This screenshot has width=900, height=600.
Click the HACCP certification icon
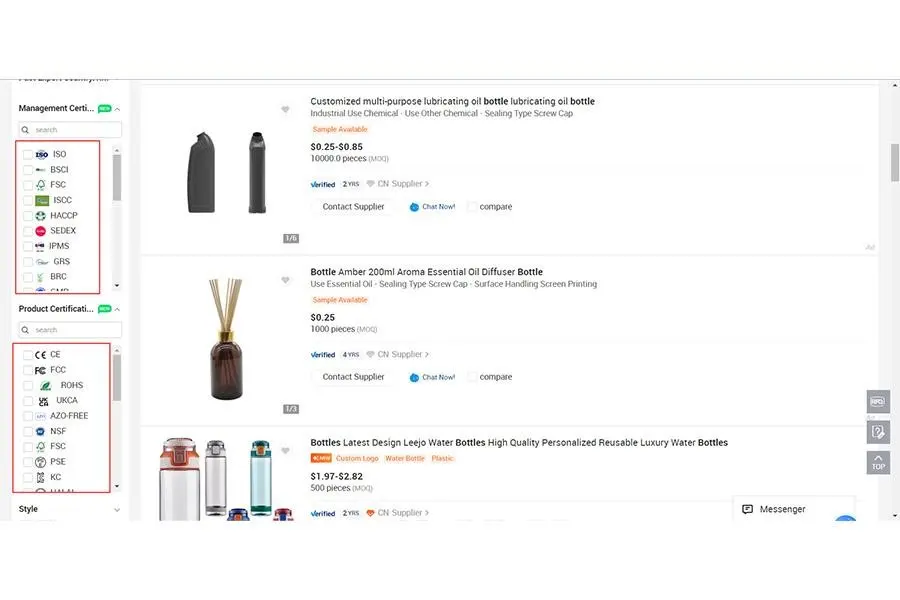click(x=38, y=215)
